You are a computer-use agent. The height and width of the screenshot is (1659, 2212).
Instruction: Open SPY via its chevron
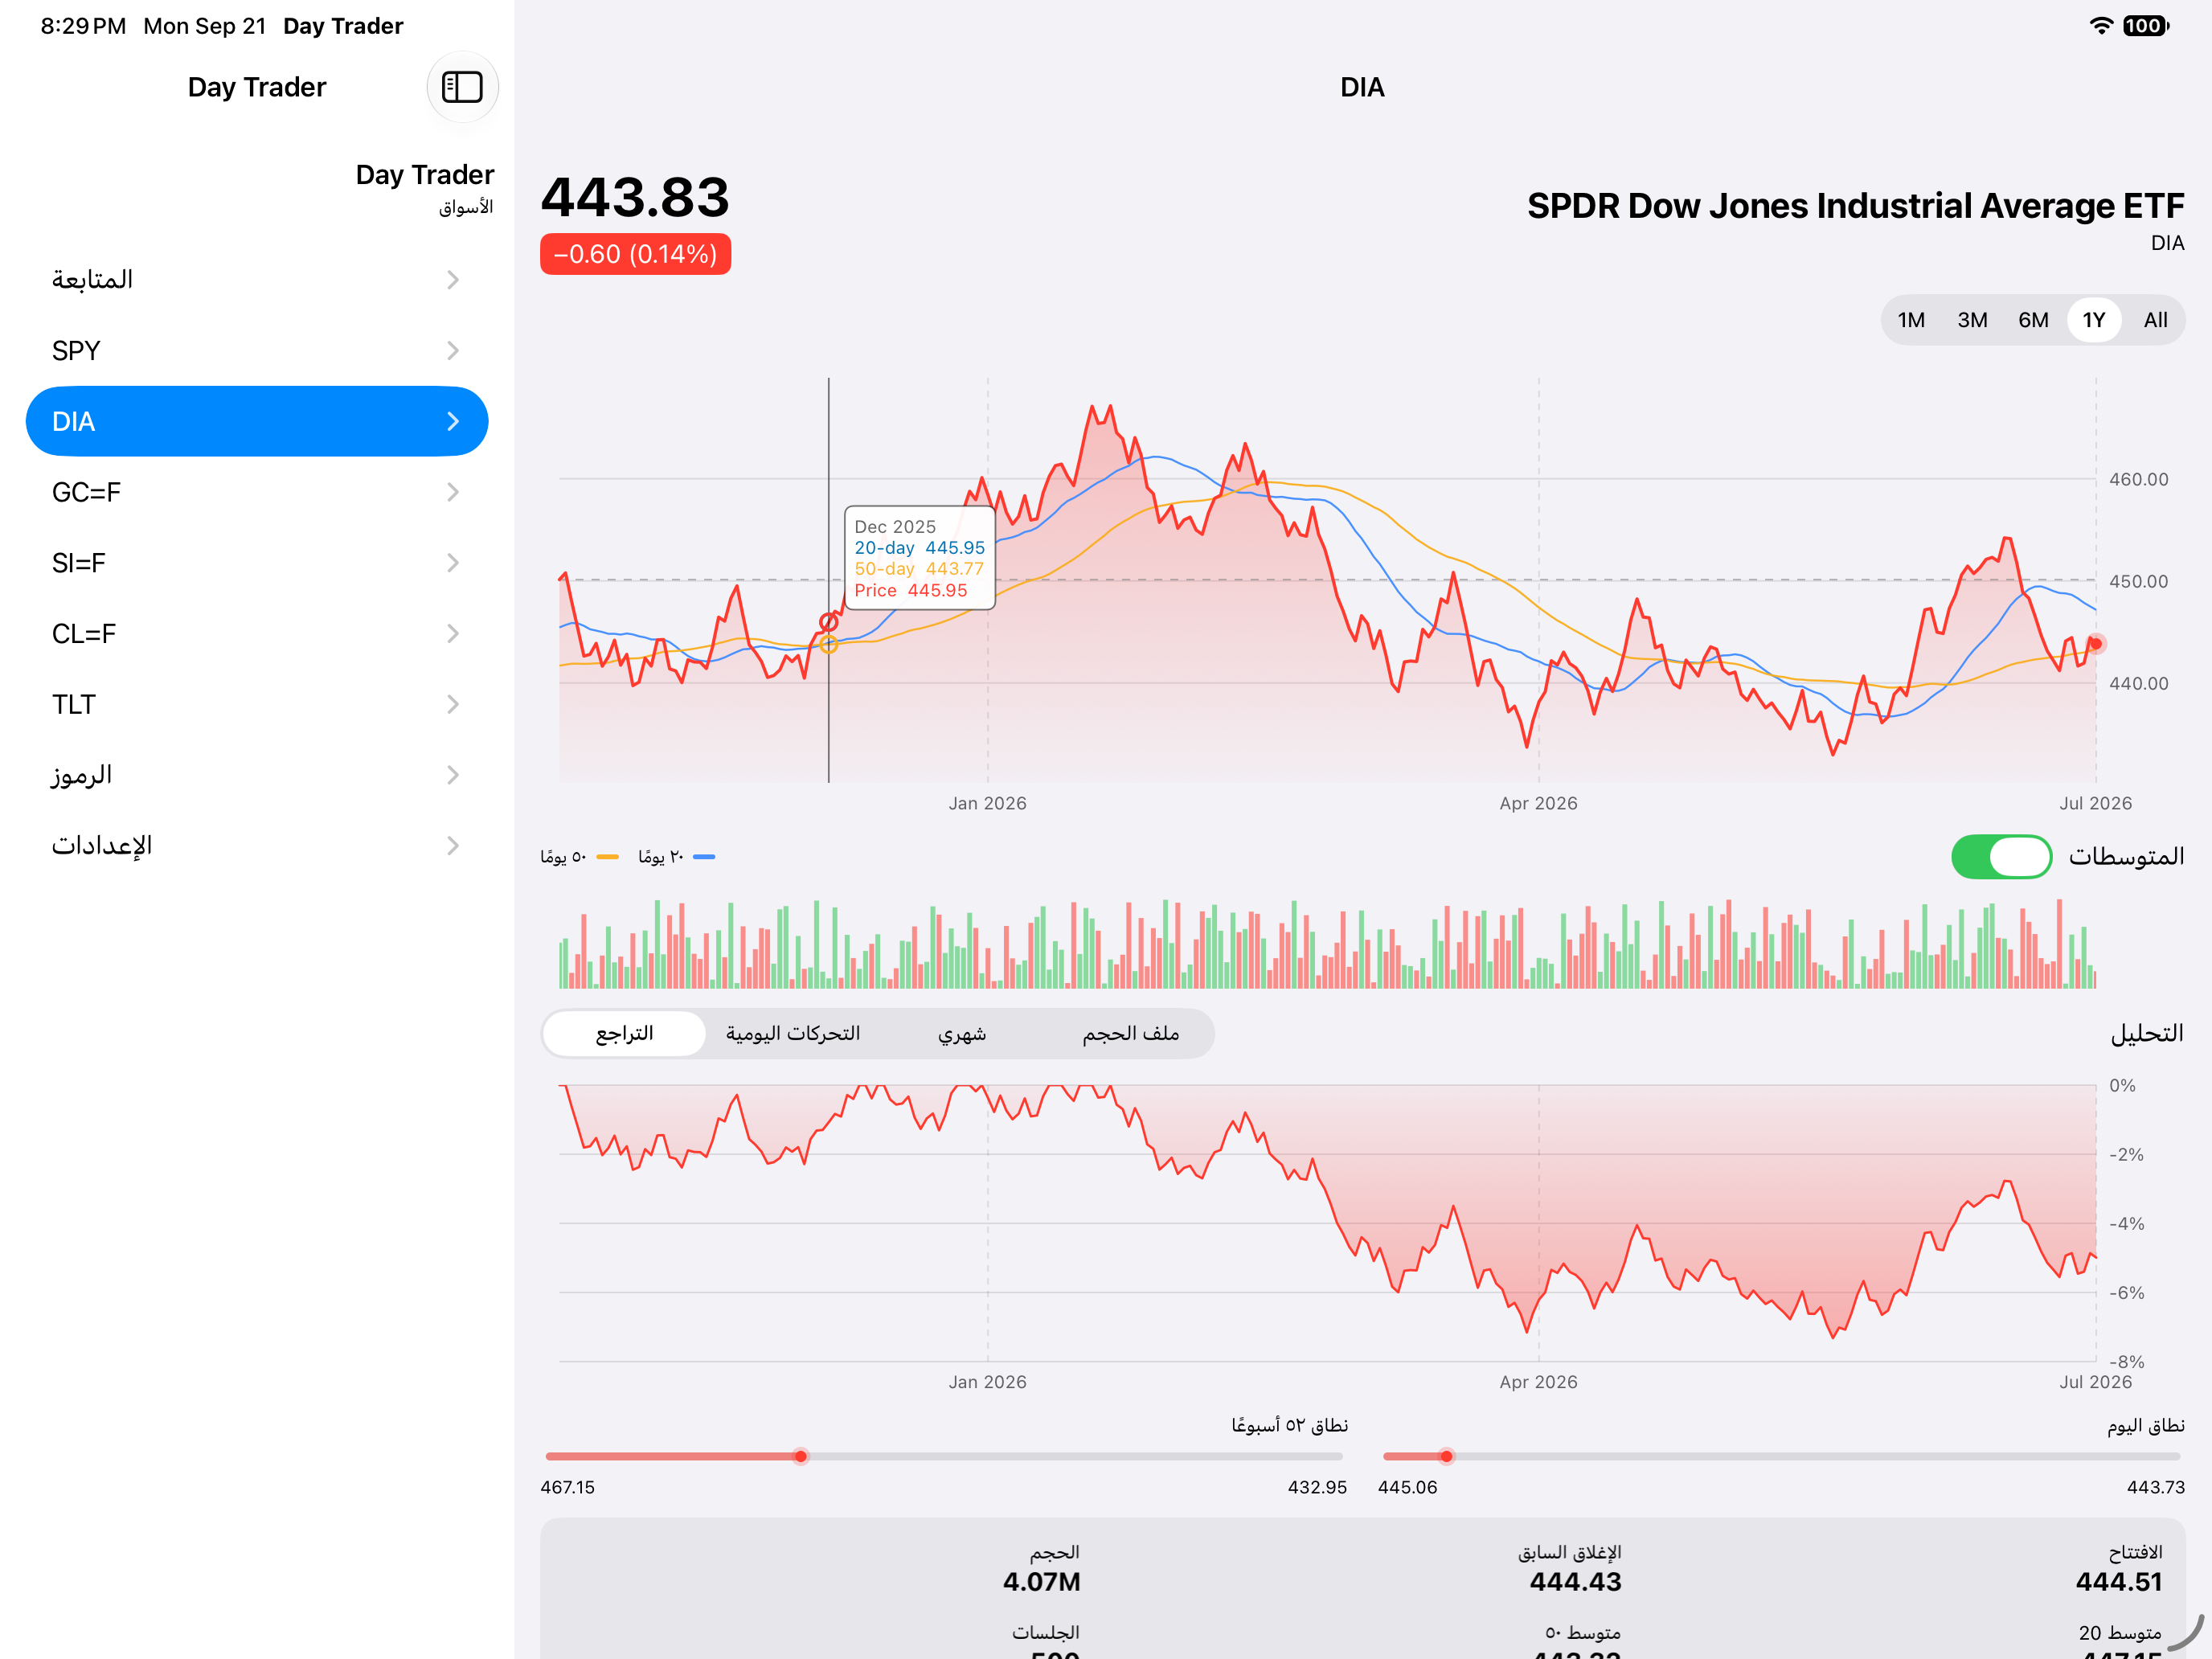coord(453,351)
